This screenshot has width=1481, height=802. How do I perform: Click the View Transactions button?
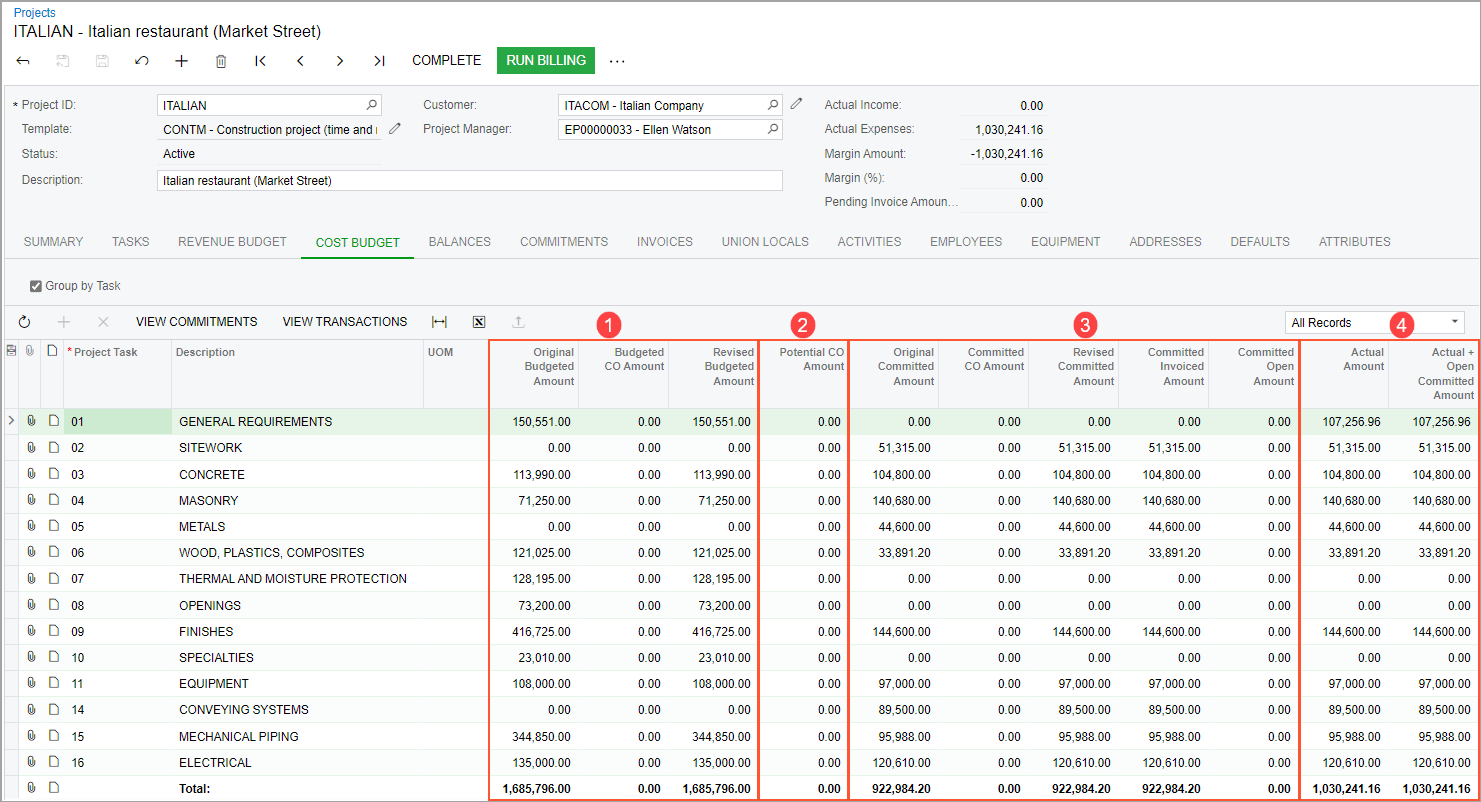click(x=345, y=322)
